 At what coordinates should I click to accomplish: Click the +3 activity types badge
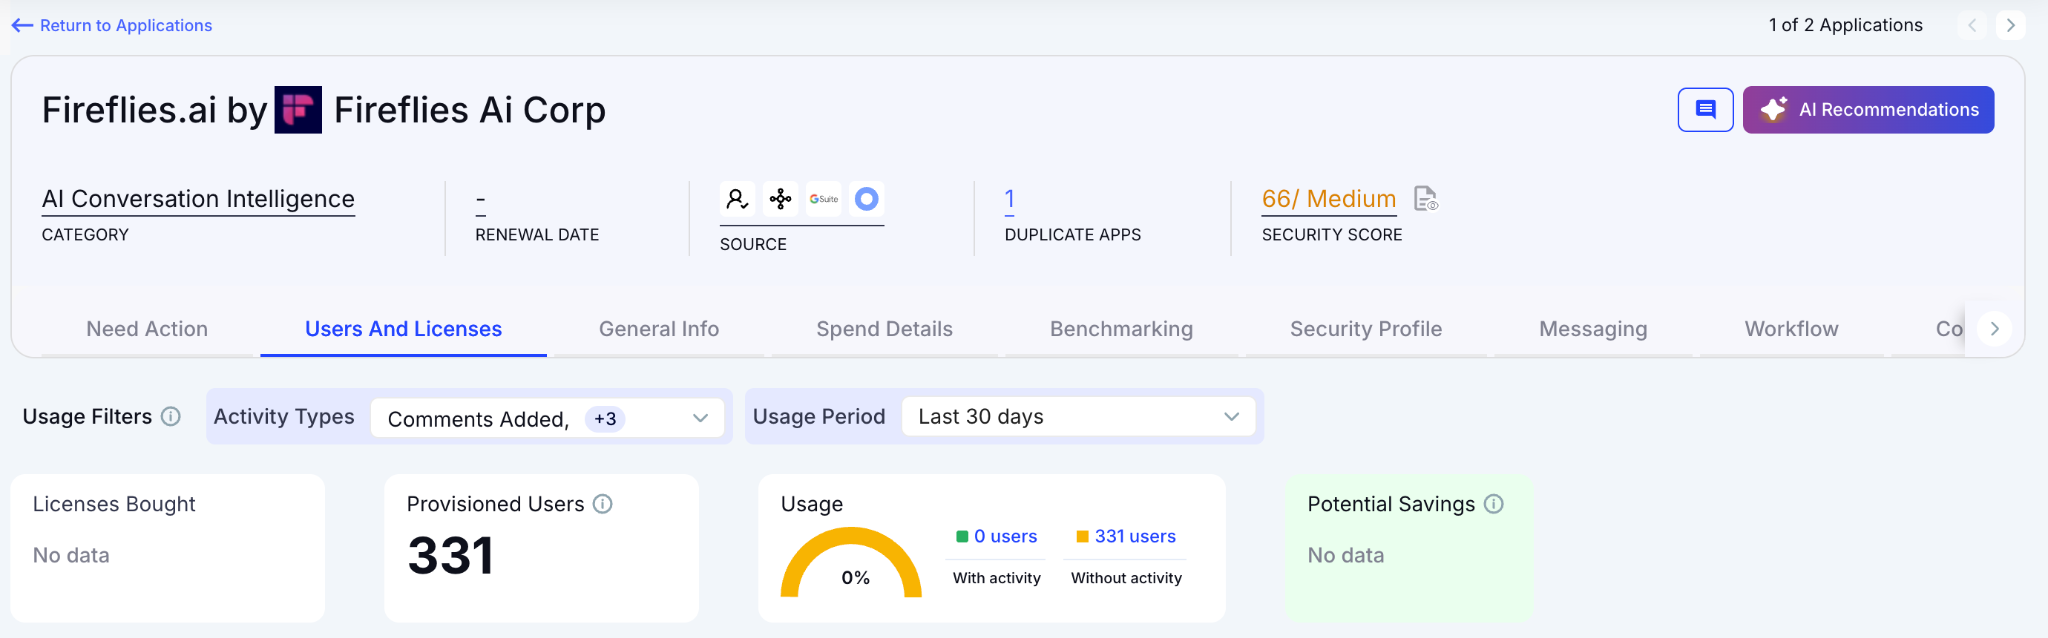point(605,419)
